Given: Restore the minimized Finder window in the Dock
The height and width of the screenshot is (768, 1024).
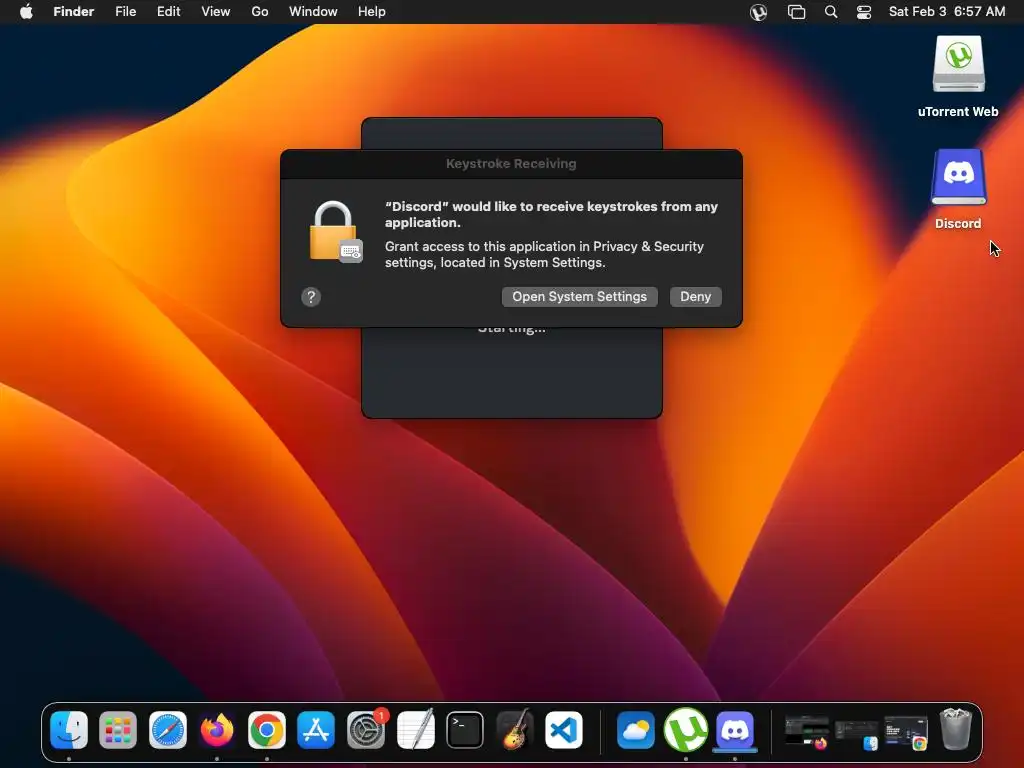Looking at the screenshot, I should click(x=856, y=735).
